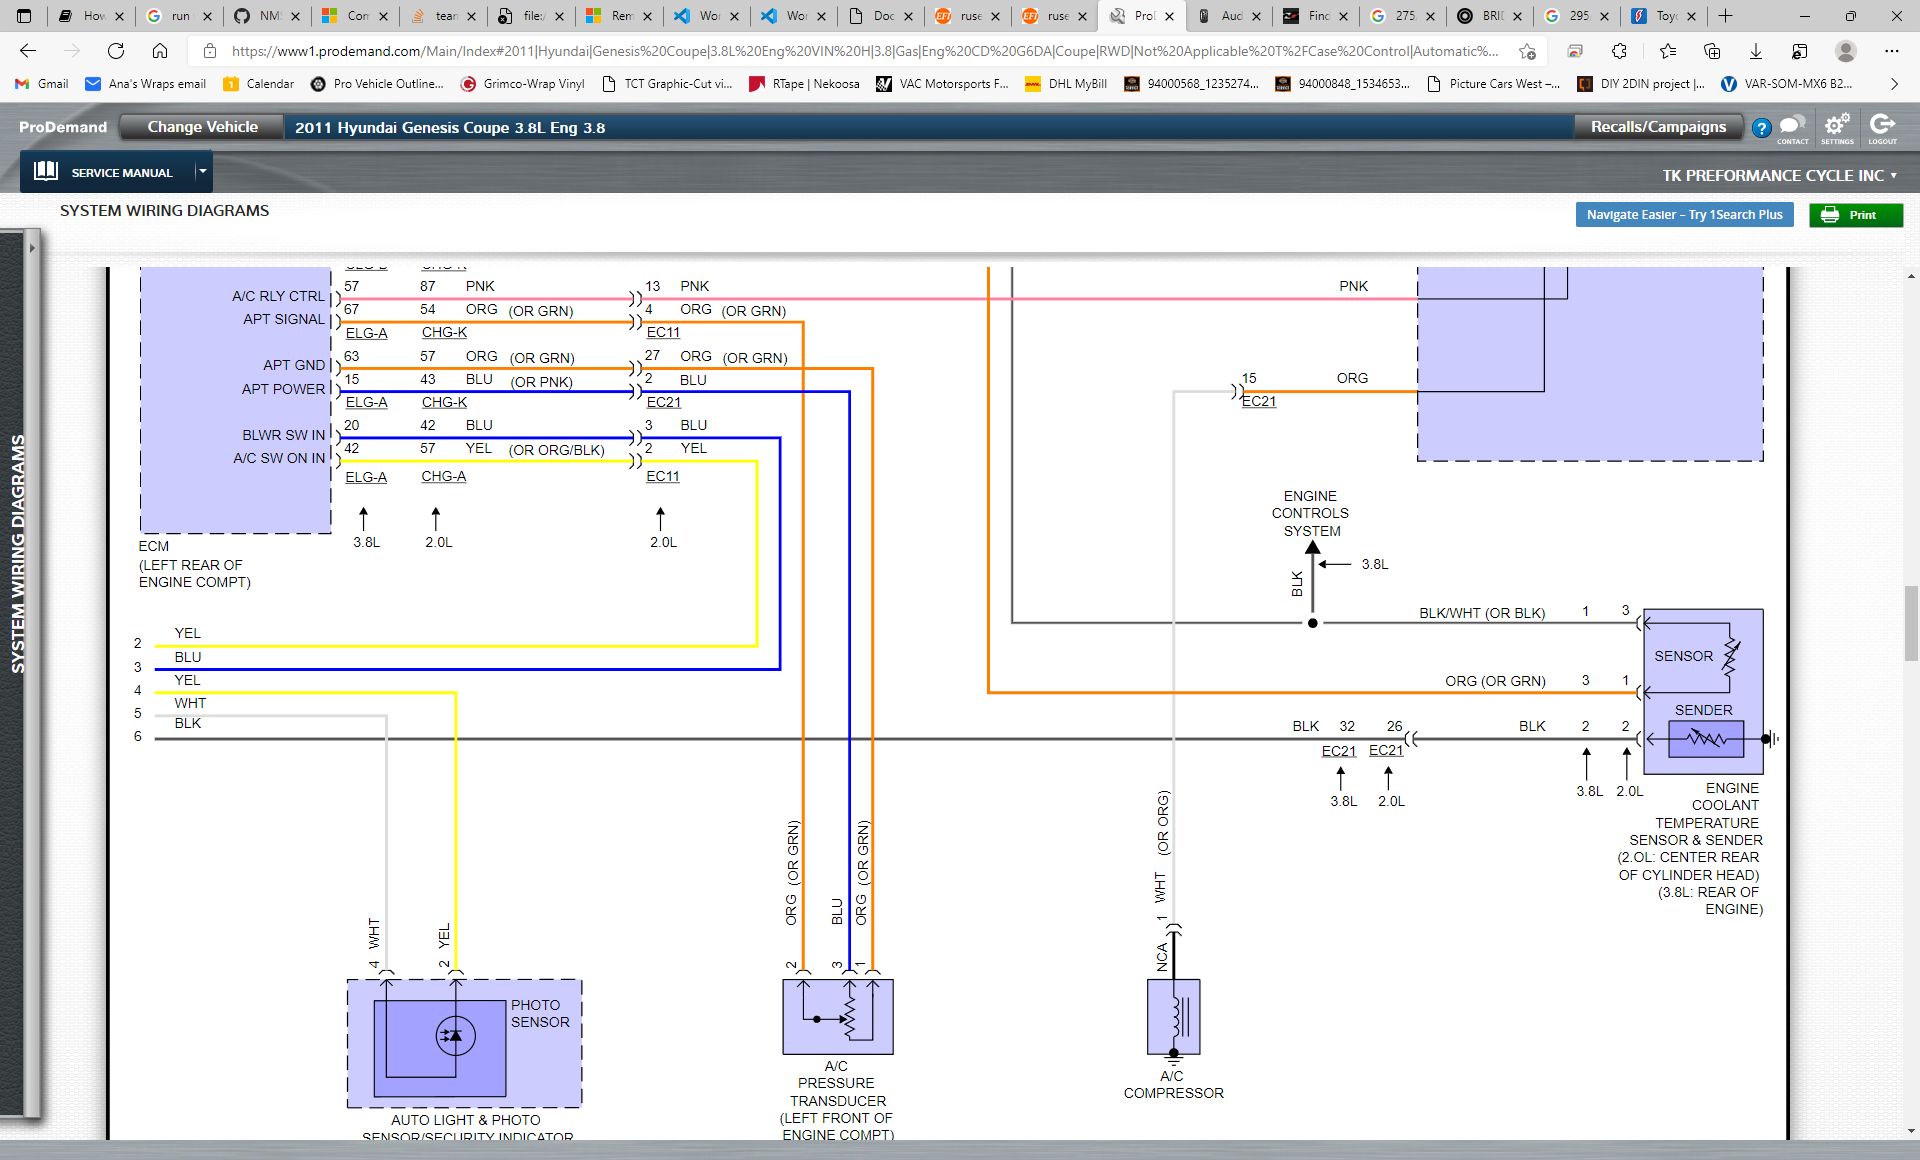Click the address bar URL
Screen dimensions: 1920x1160
click(864, 51)
